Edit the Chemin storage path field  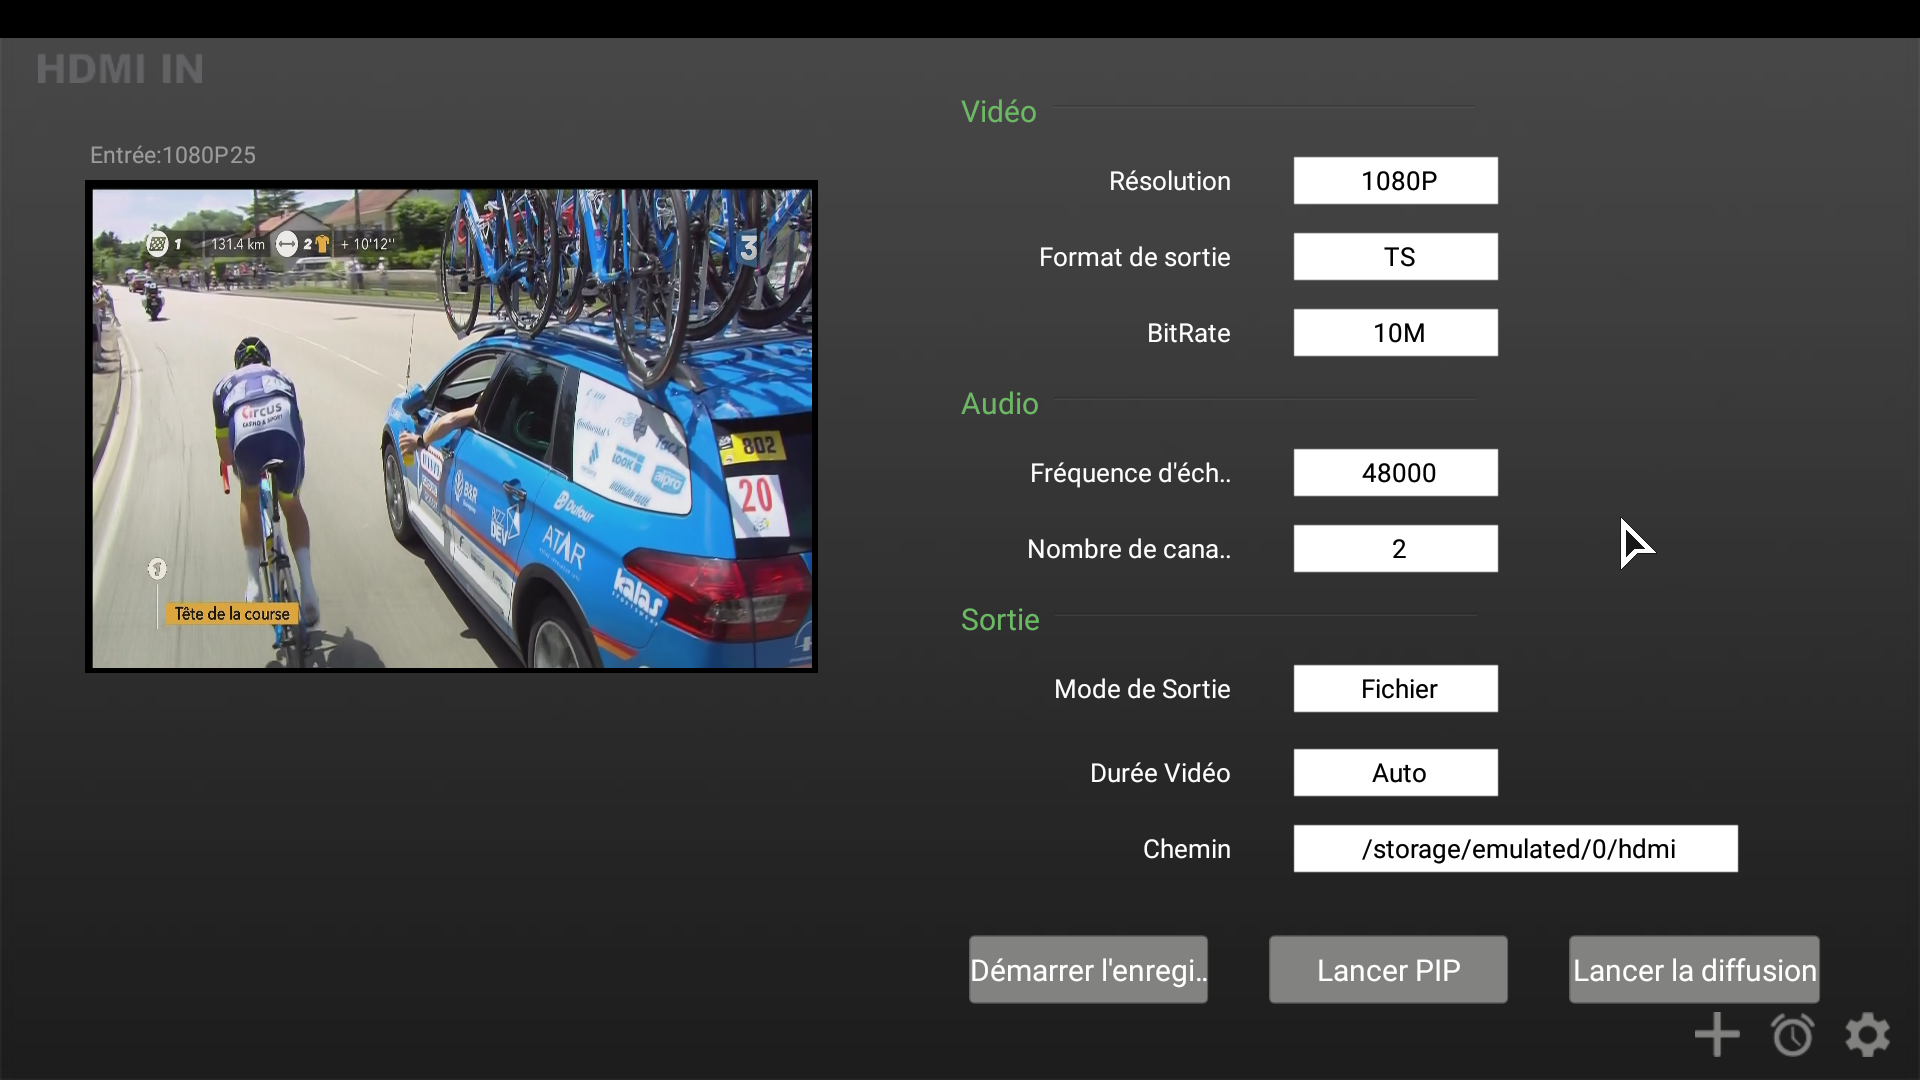(1515, 849)
